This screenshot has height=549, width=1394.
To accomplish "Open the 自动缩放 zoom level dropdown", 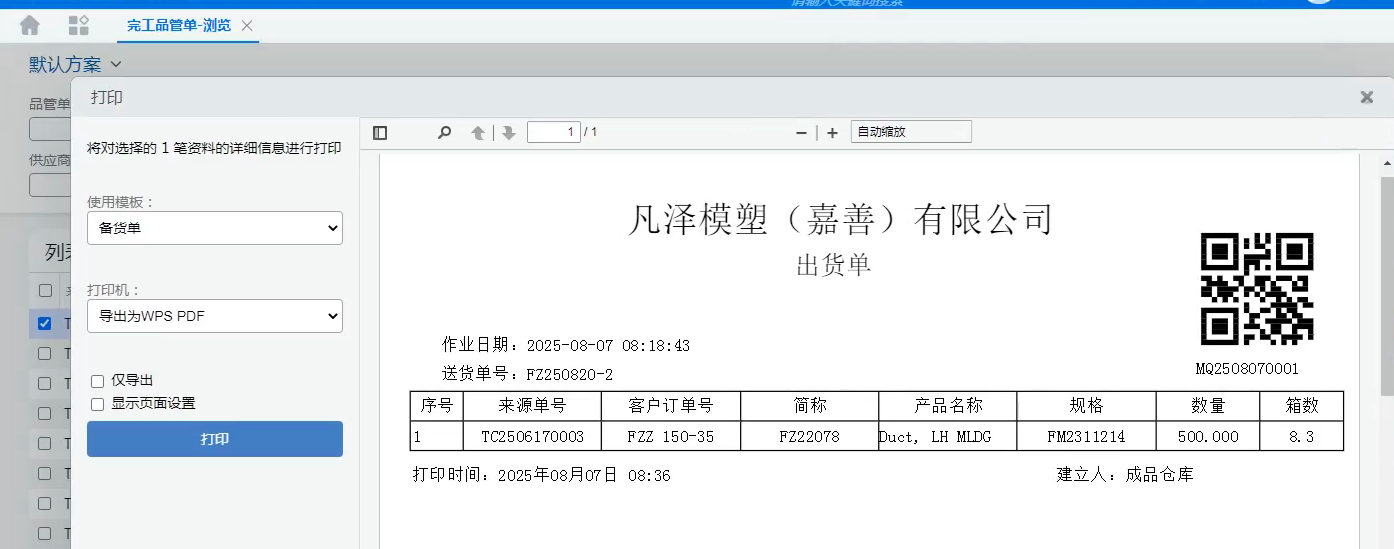I will (x=910, y=132).
